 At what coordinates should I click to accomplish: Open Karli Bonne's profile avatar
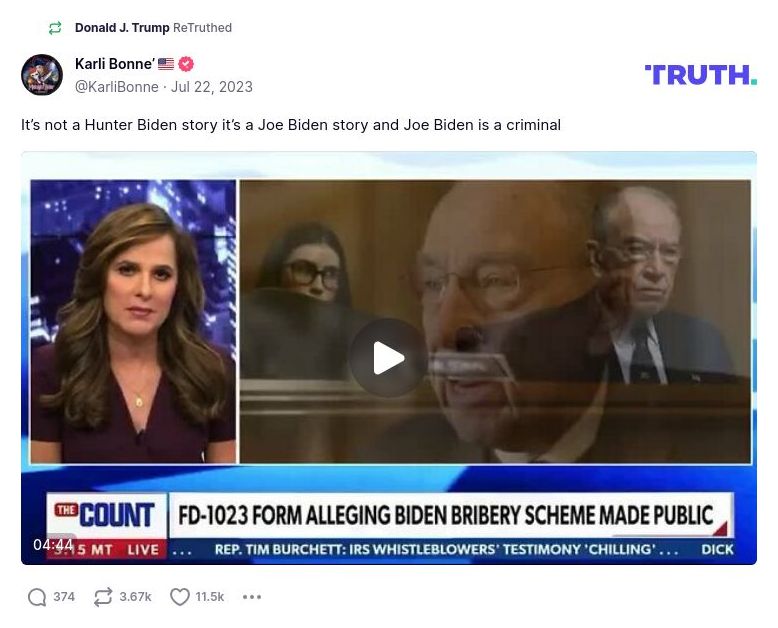coord(42,75)
